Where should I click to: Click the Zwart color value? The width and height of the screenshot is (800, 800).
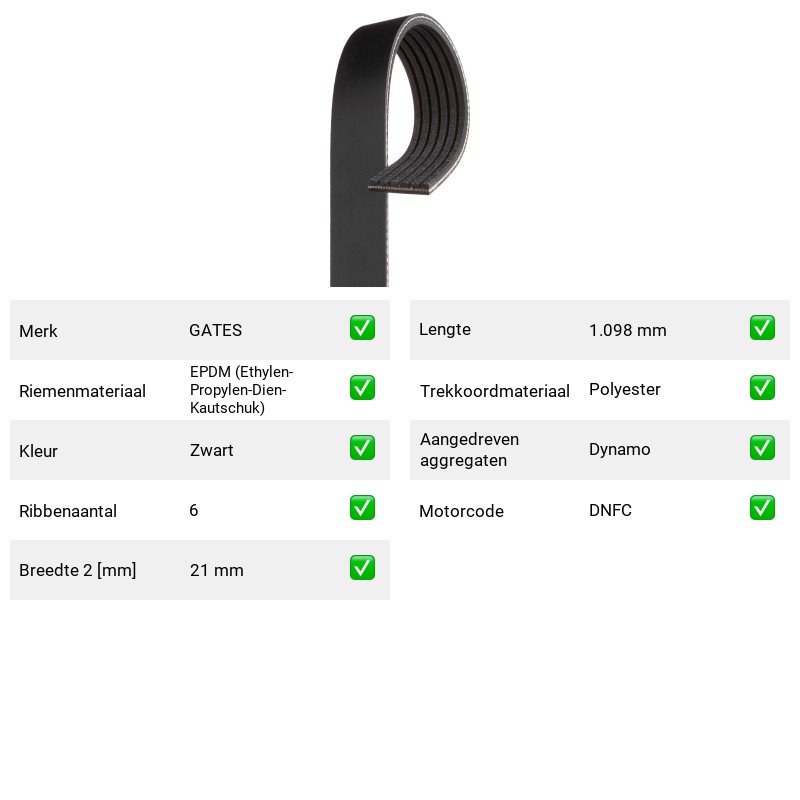coord(211,450)
